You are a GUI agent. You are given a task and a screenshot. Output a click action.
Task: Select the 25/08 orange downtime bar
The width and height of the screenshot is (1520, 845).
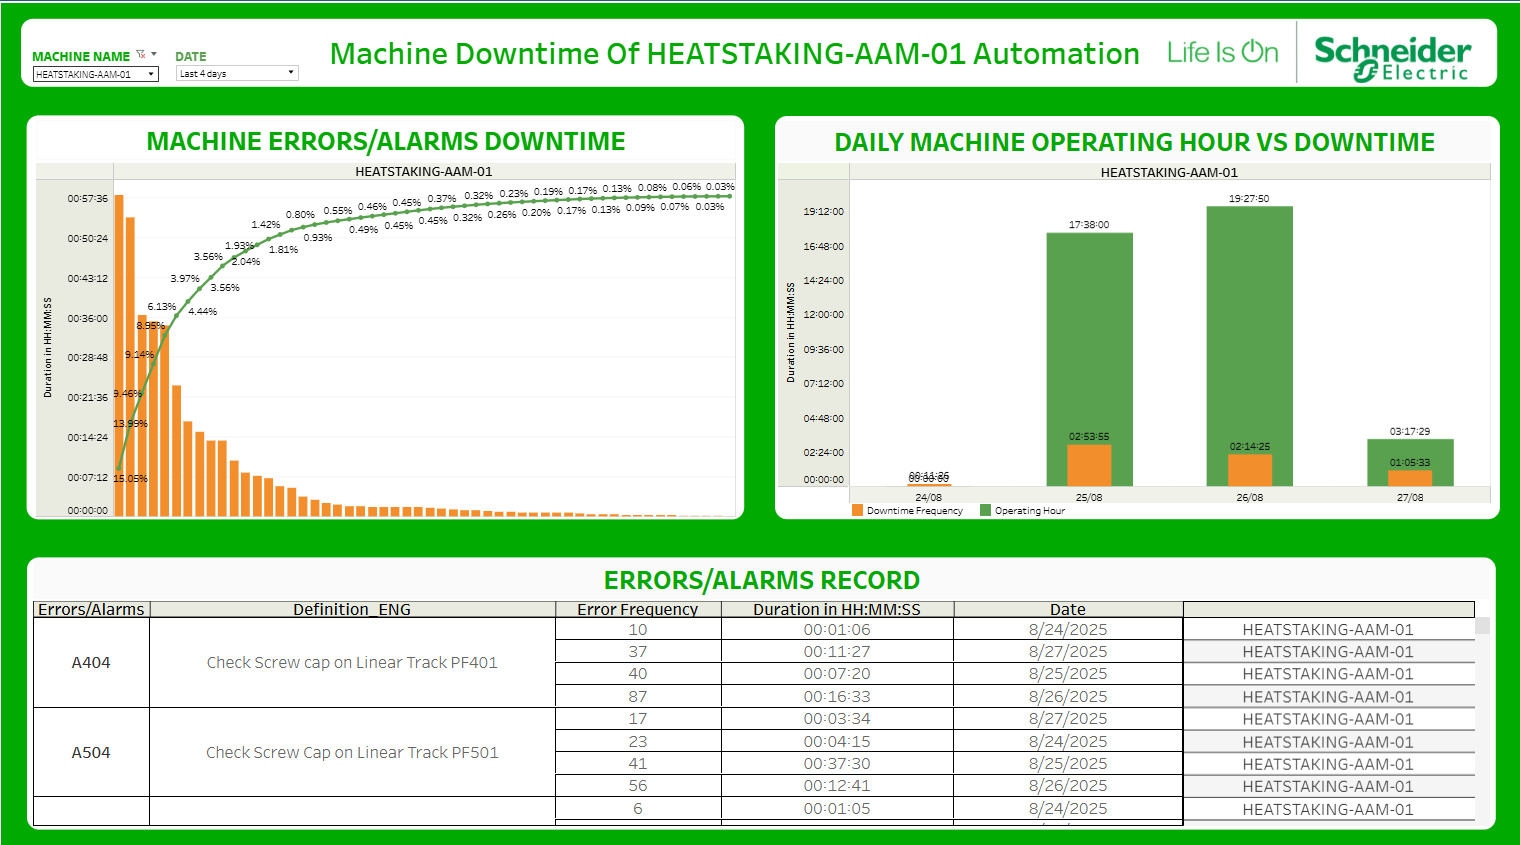click(x=1089, y=465)
